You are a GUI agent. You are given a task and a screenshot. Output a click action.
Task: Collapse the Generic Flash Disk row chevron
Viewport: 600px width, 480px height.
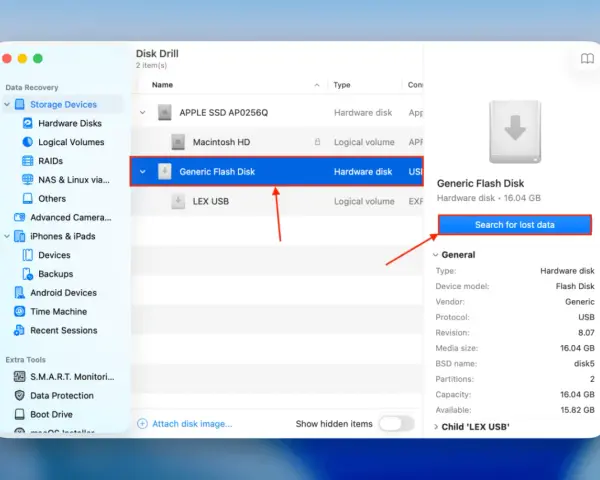pos(143,171)
